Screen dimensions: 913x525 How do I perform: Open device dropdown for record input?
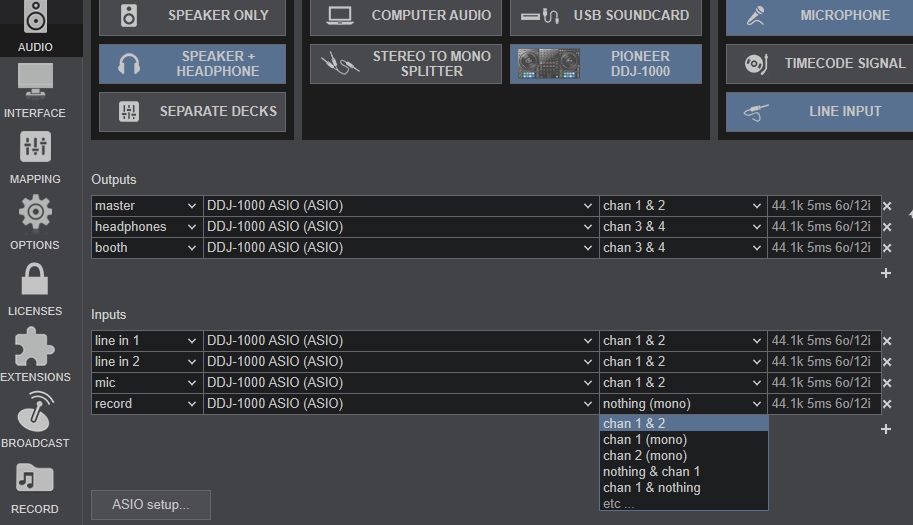point(401,403)
